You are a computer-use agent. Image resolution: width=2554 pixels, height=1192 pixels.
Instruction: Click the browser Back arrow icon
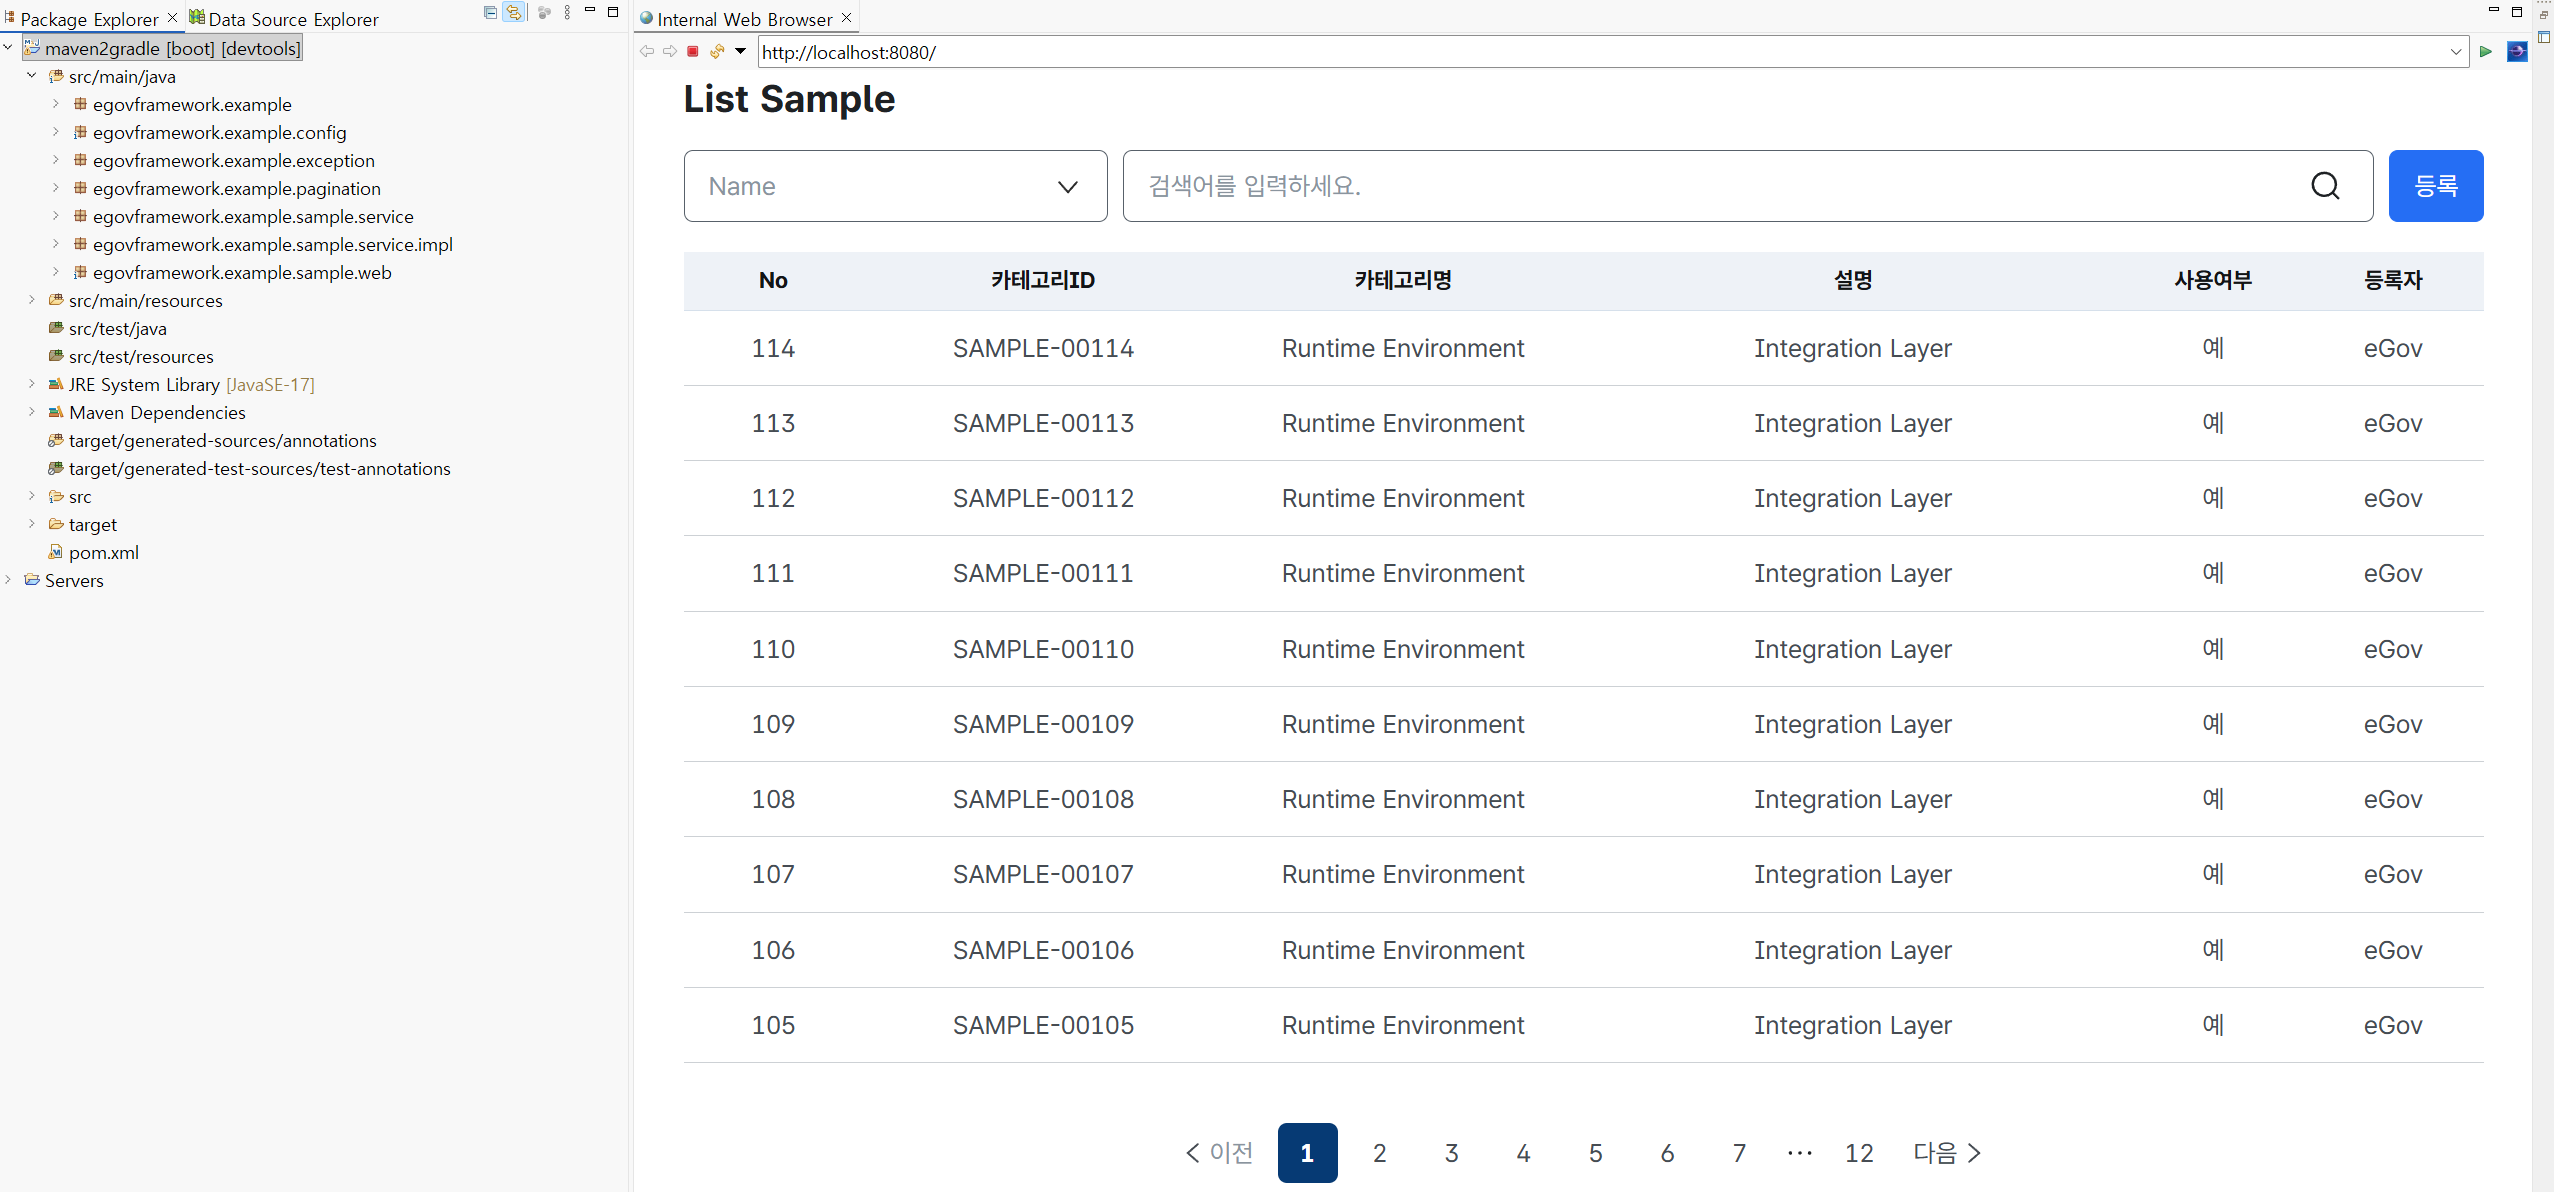click(x=647, y=52)
